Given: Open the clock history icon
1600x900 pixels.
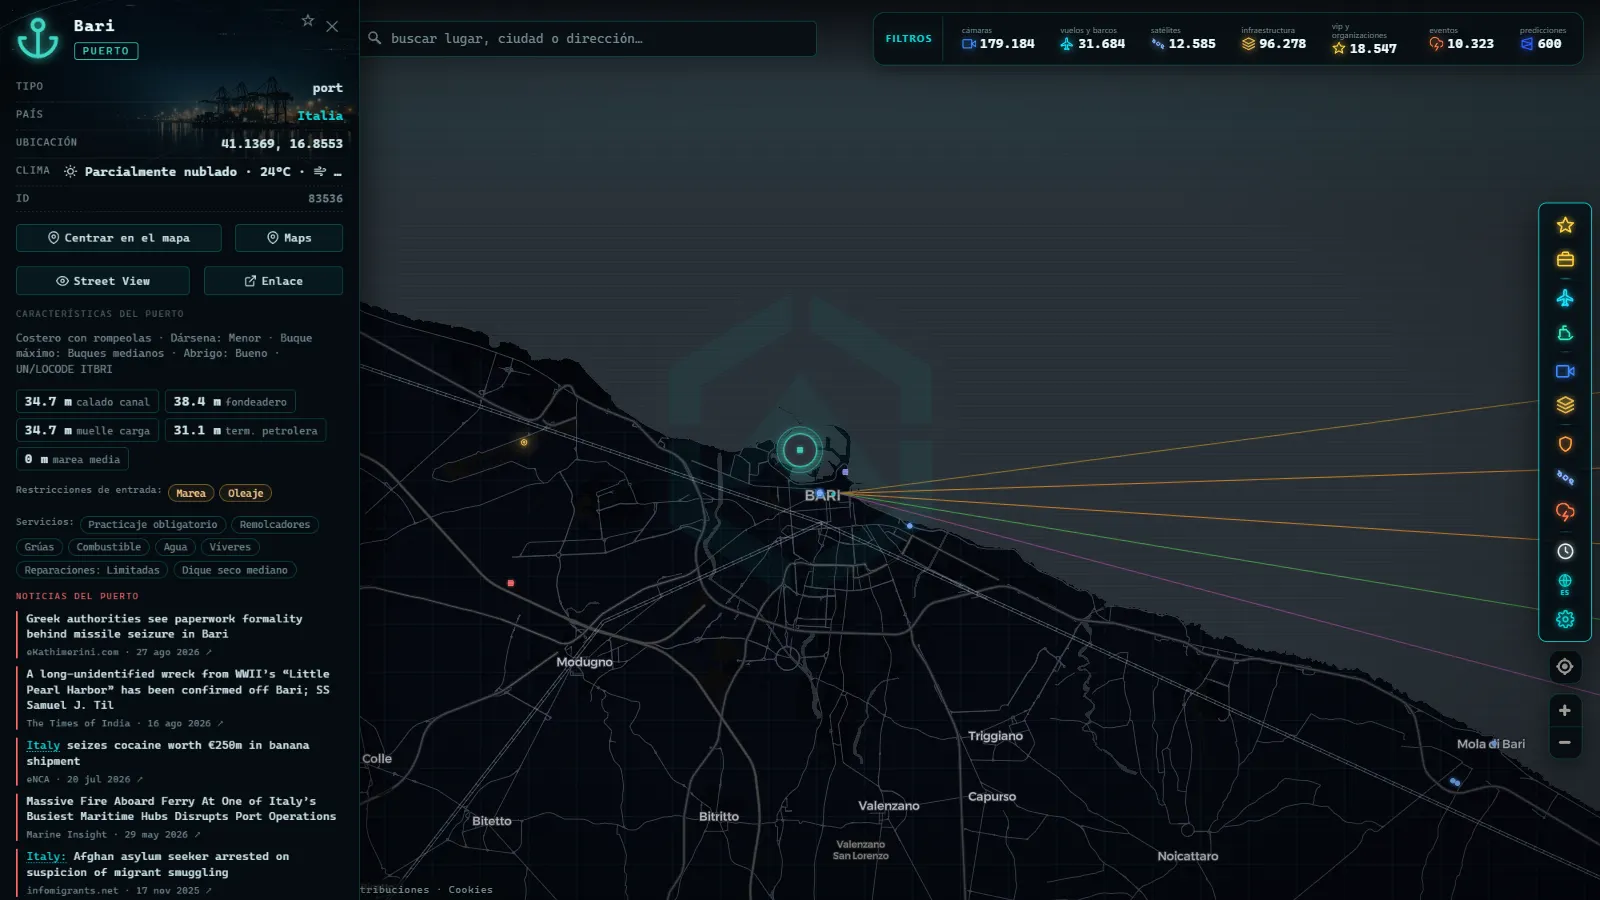Looking at the screenshot, I should pos(1565,551).
